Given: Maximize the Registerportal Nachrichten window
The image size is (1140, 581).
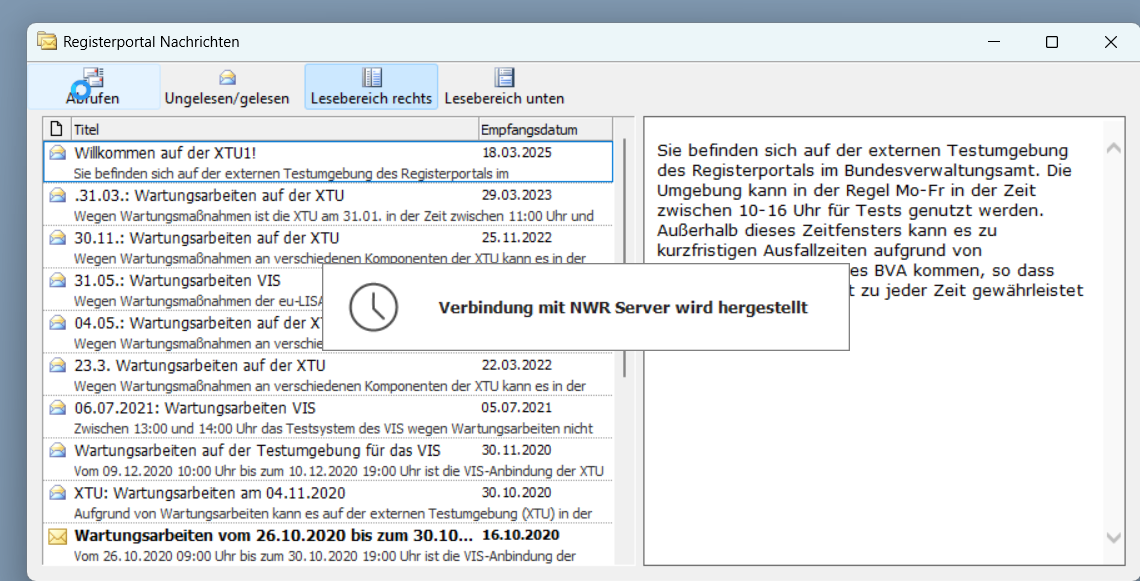Looking at the screenshot, I should coord(1051,42).
